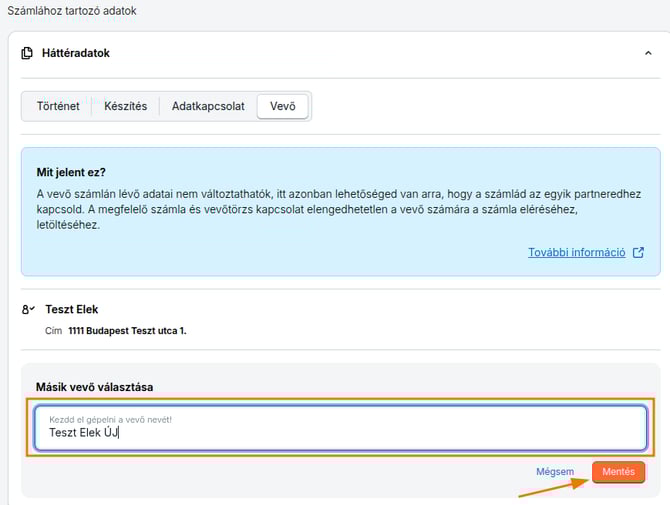Select the Adatkapcsolat tab

pos(208,106)
